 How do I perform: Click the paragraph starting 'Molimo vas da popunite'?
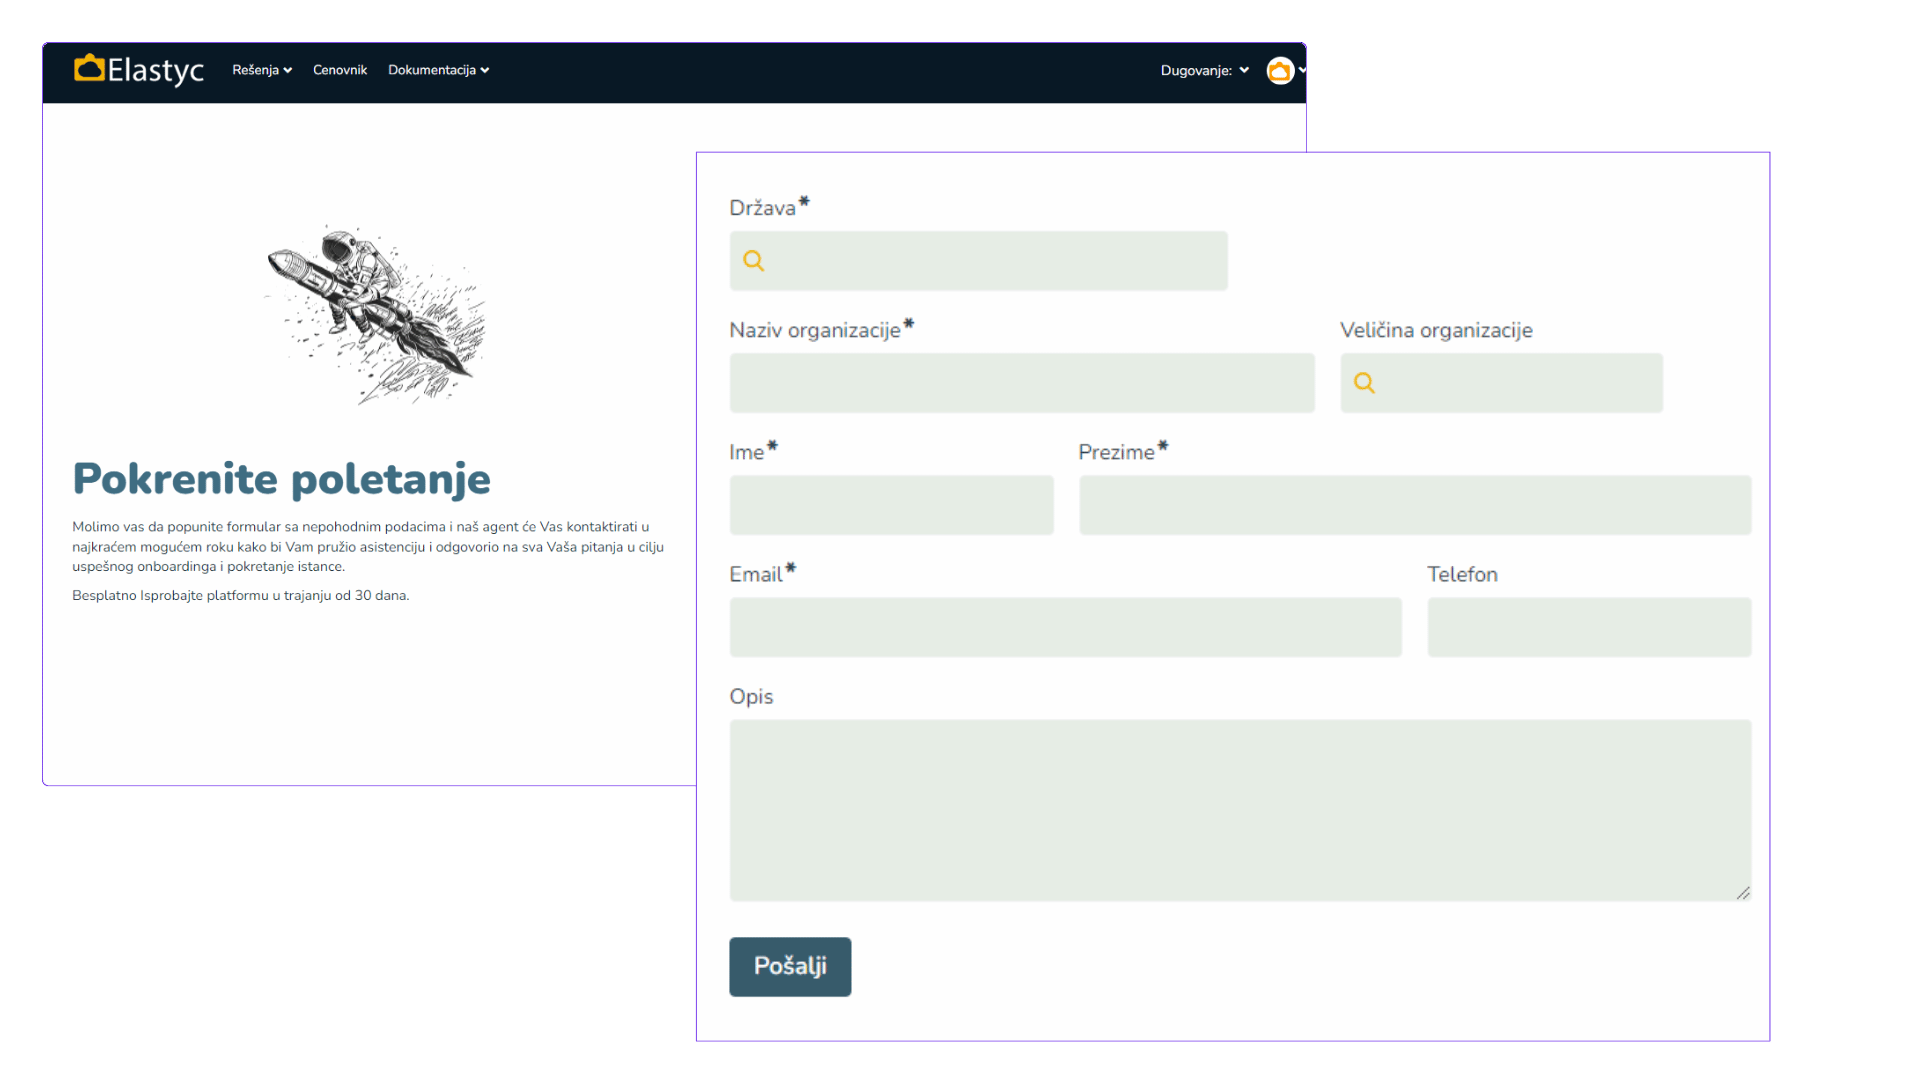pyautogui.click(x=368, y=547)
